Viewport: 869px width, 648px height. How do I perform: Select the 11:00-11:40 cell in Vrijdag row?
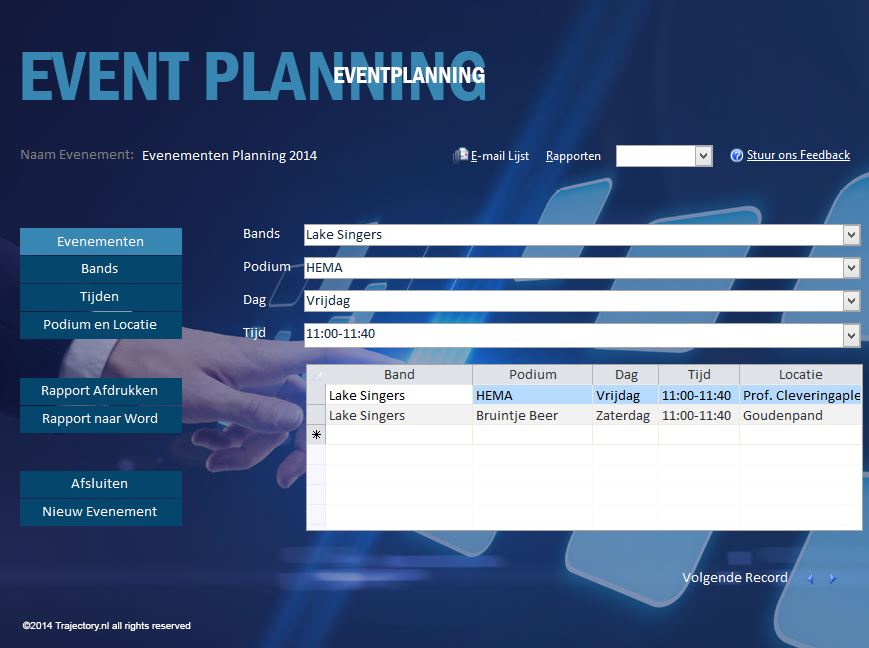(x=699, y=395)
